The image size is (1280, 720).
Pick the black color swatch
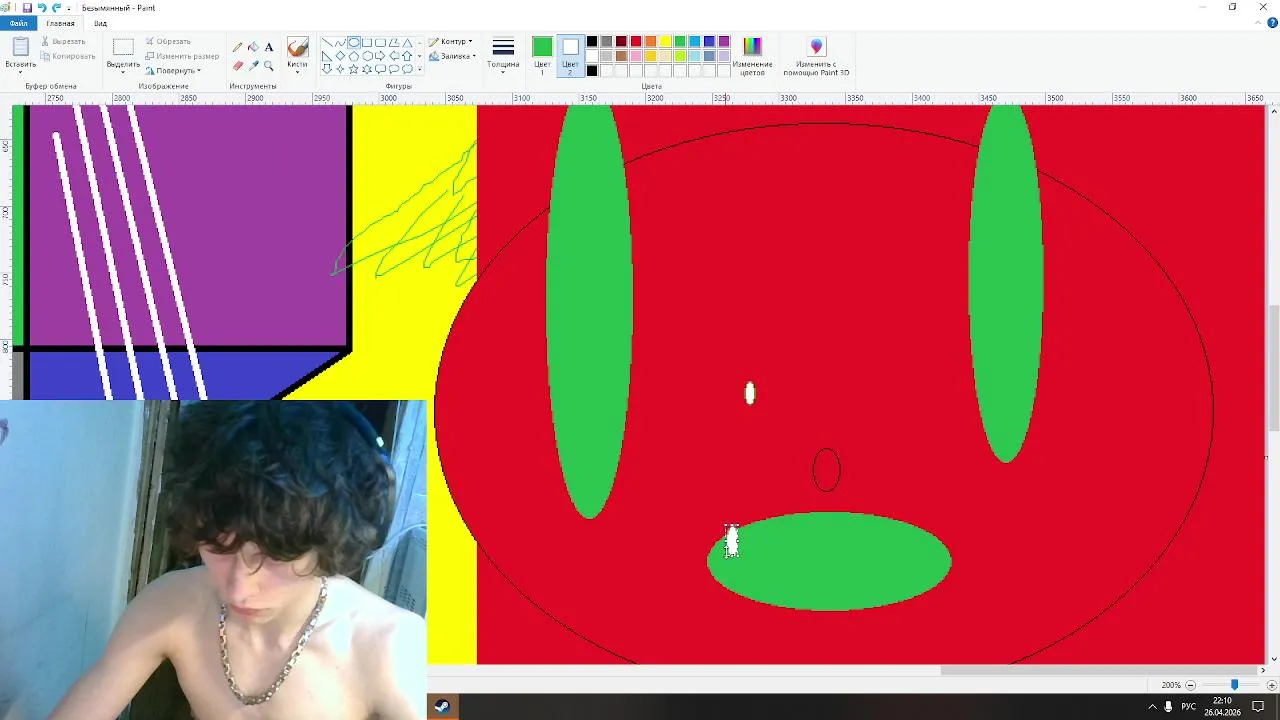pos(592,42)
